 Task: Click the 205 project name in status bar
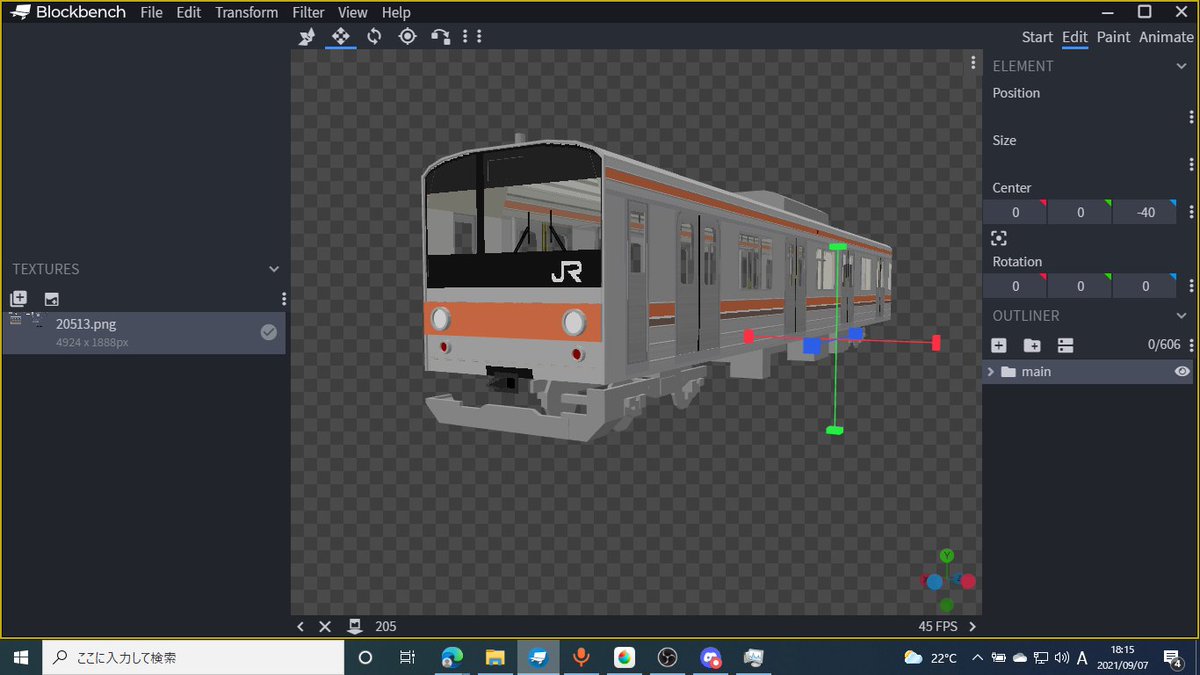[386, 626]
